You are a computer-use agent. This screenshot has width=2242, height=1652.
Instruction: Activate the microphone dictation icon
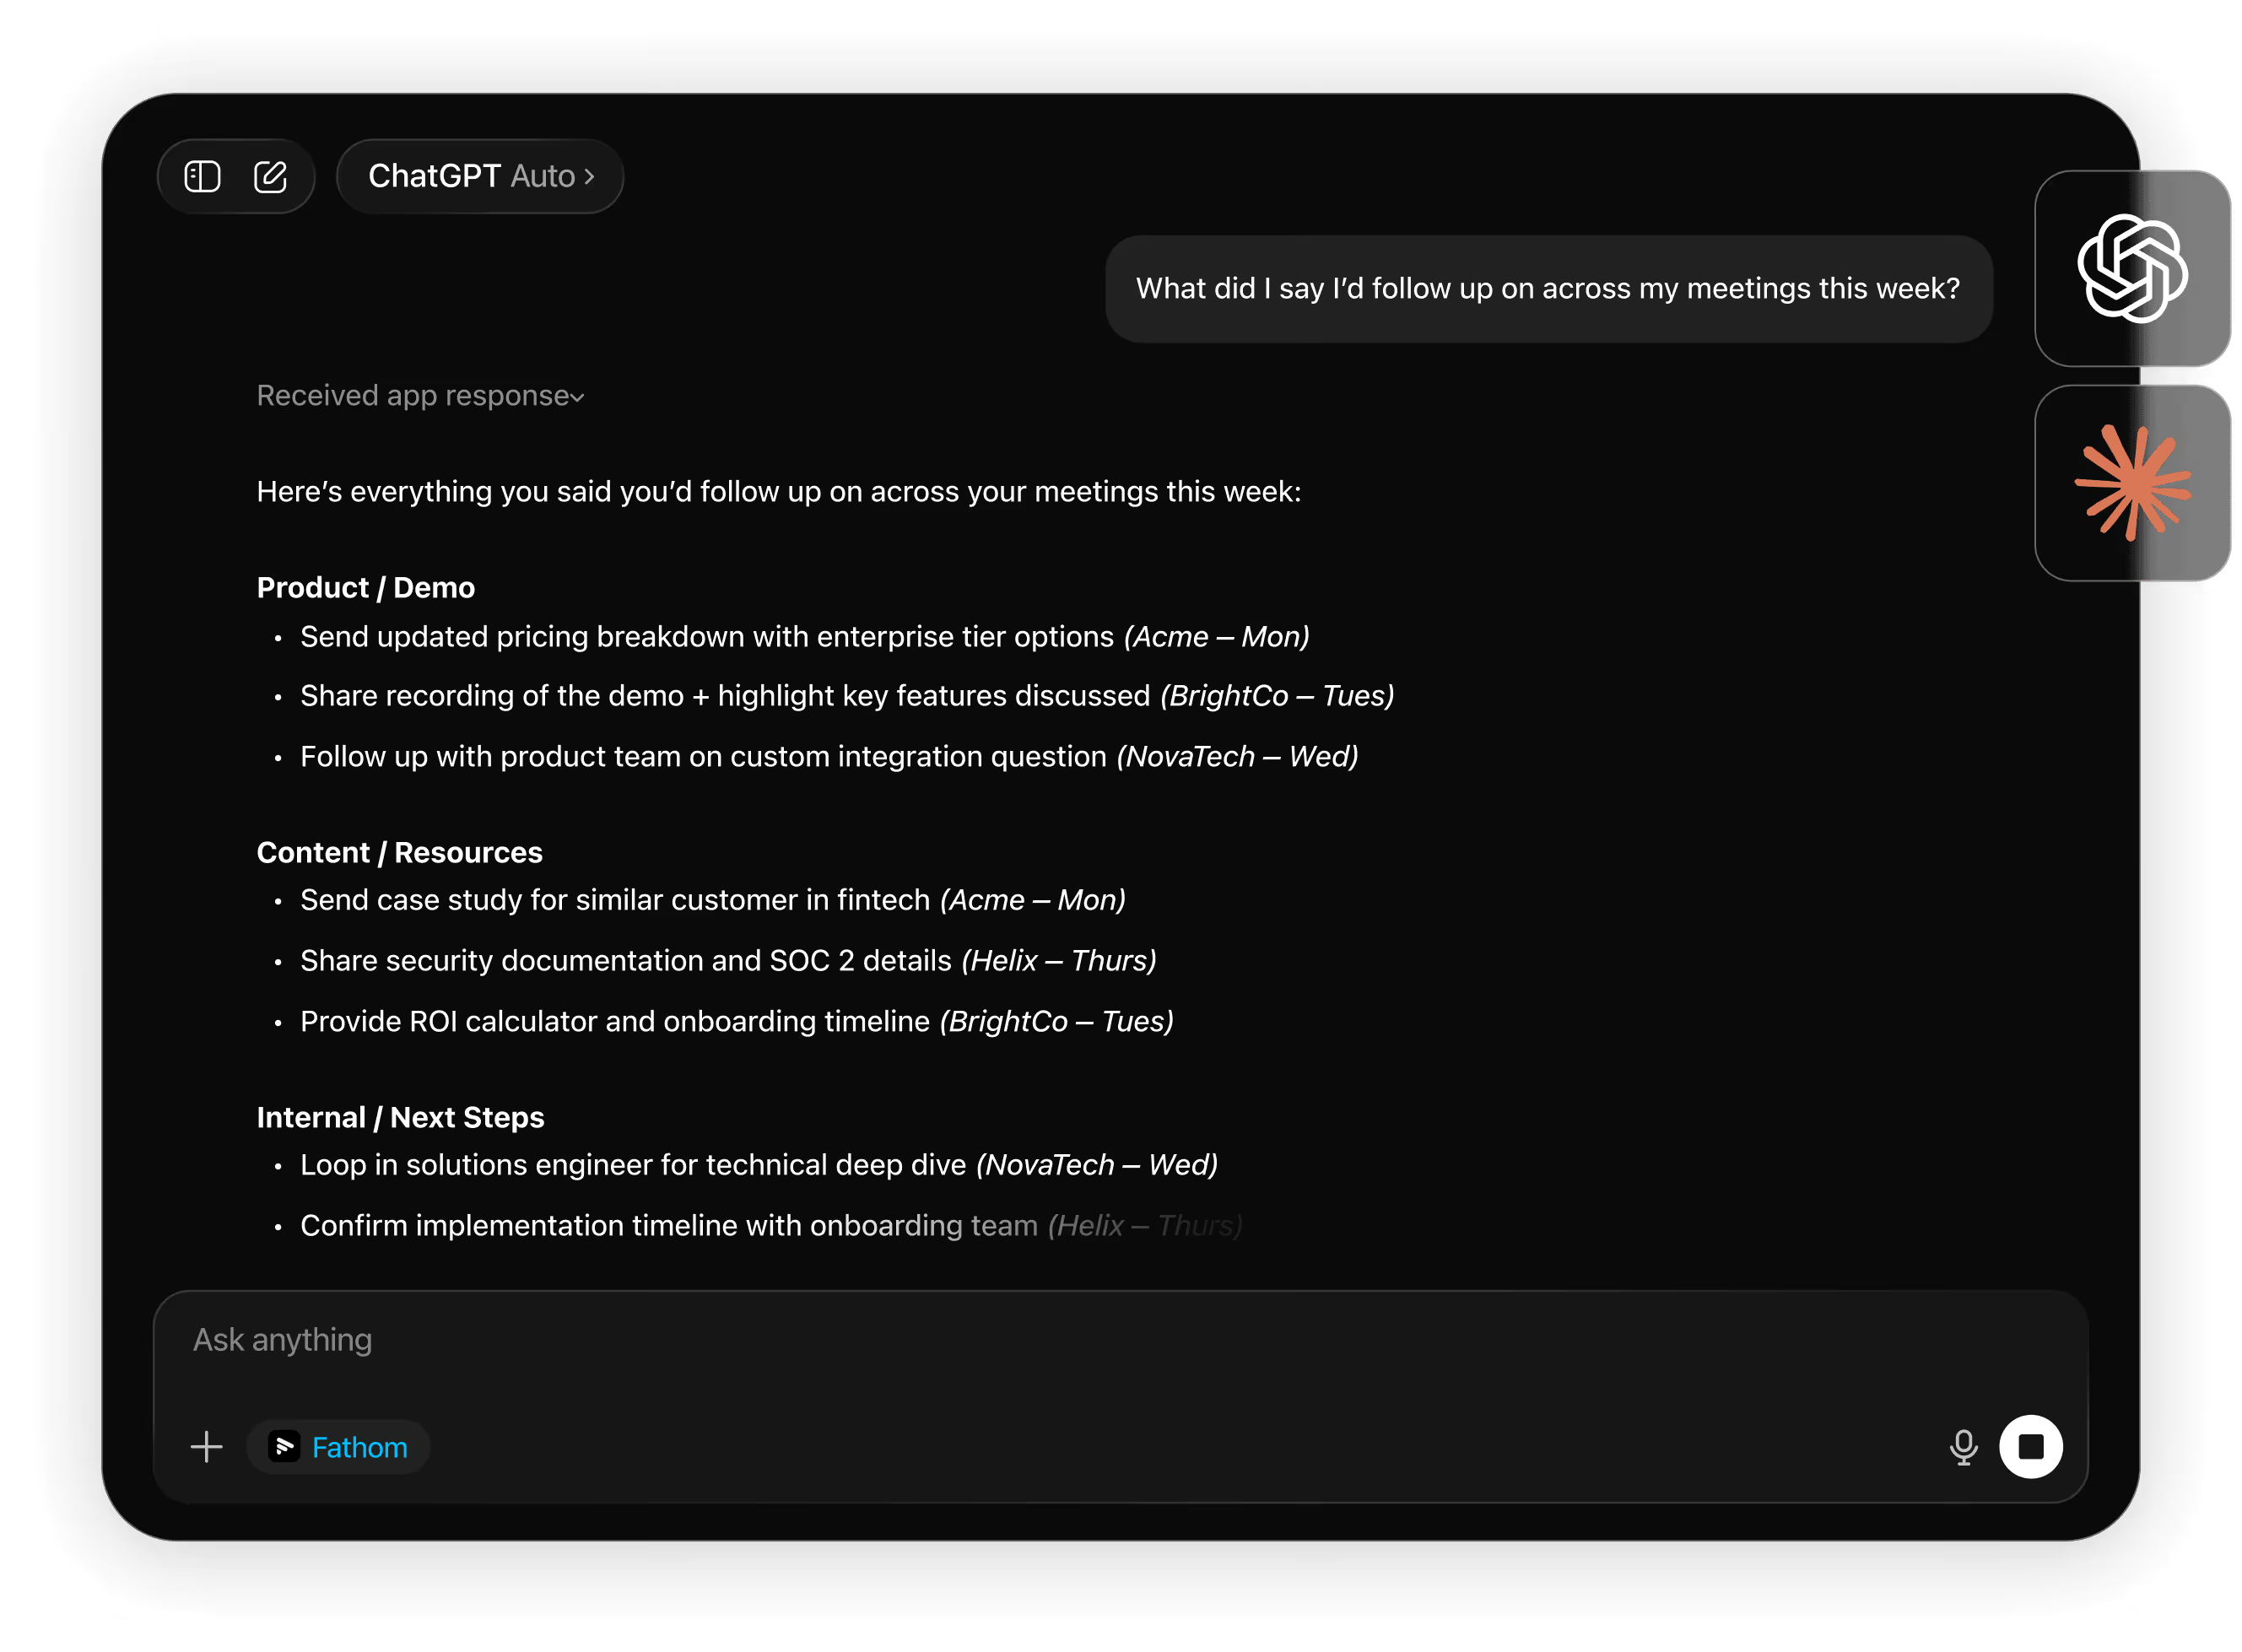pos(1963,1447)
